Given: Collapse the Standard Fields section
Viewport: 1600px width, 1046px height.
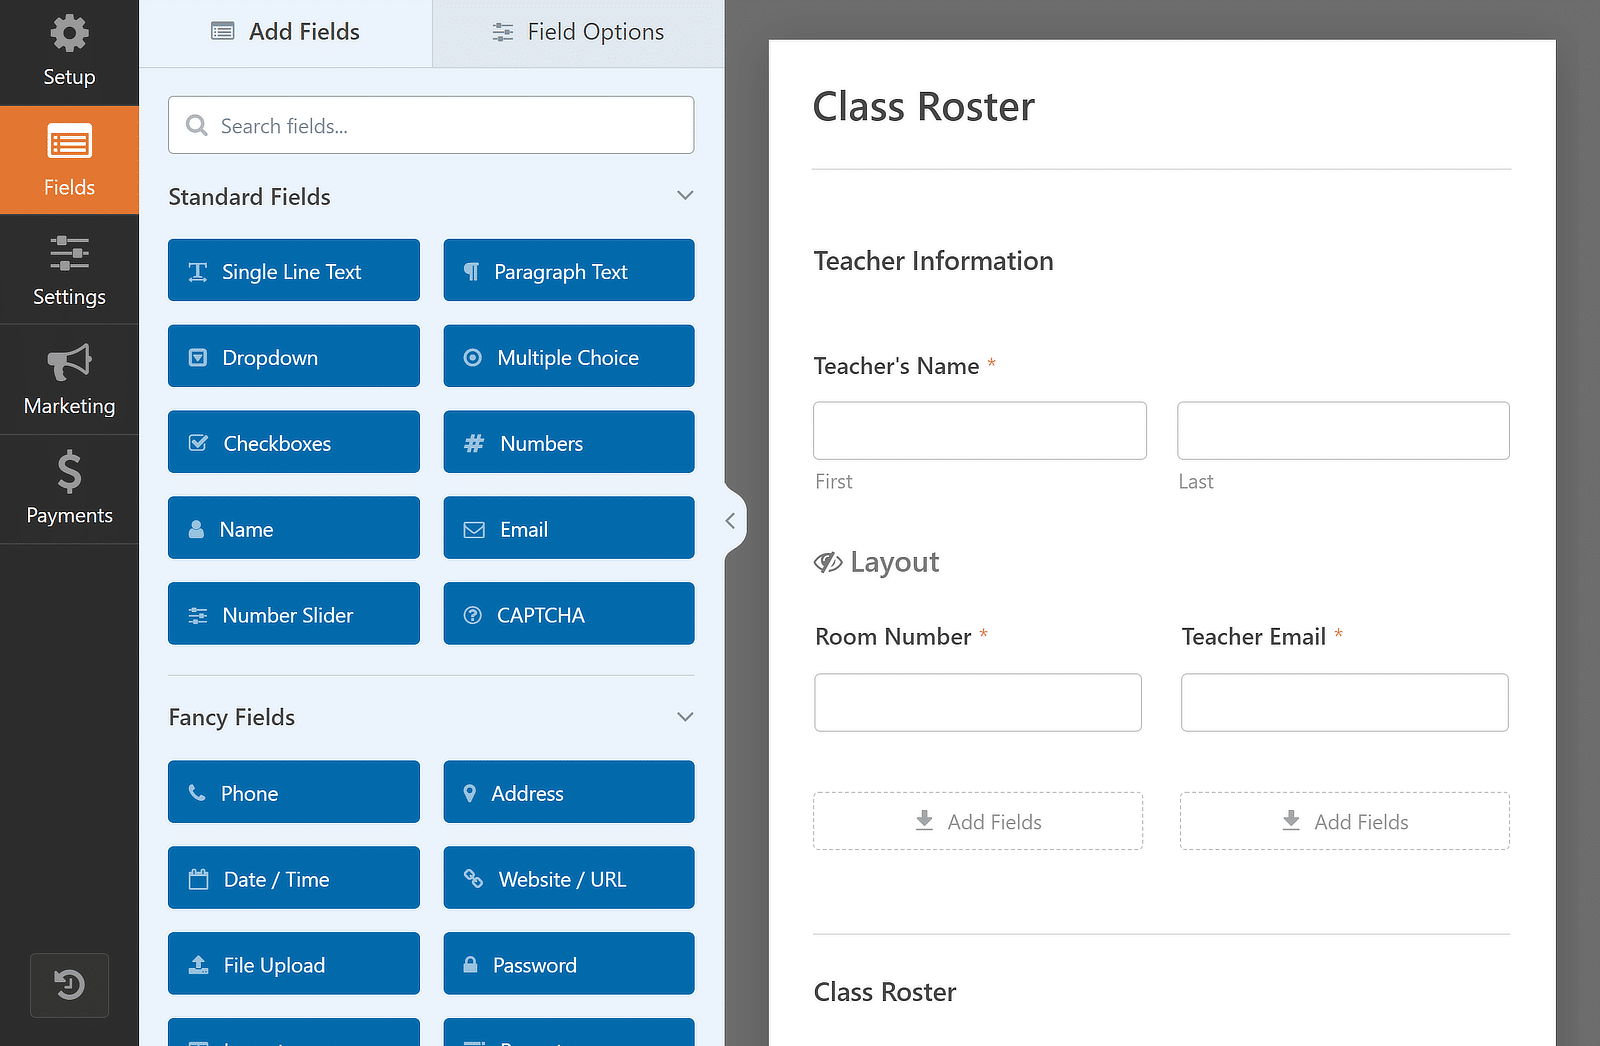Looking at the screenshot, I should (685, 196).
